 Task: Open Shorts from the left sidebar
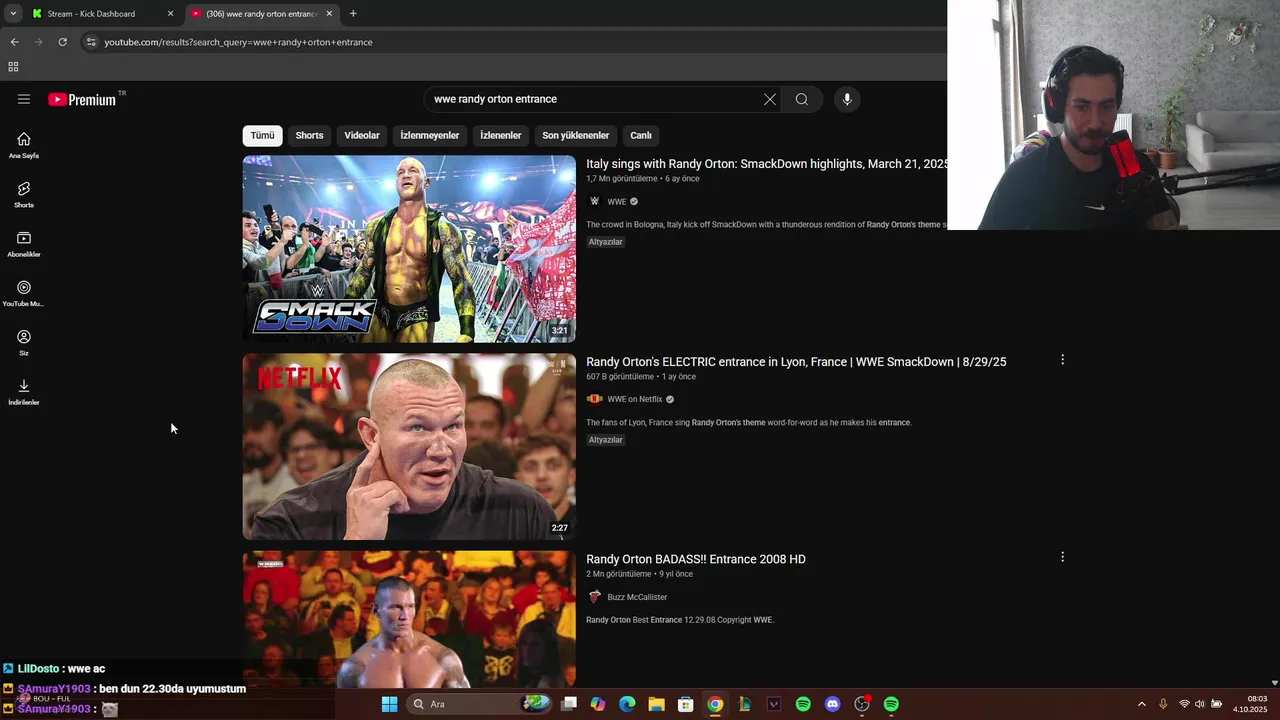(24, 194)
